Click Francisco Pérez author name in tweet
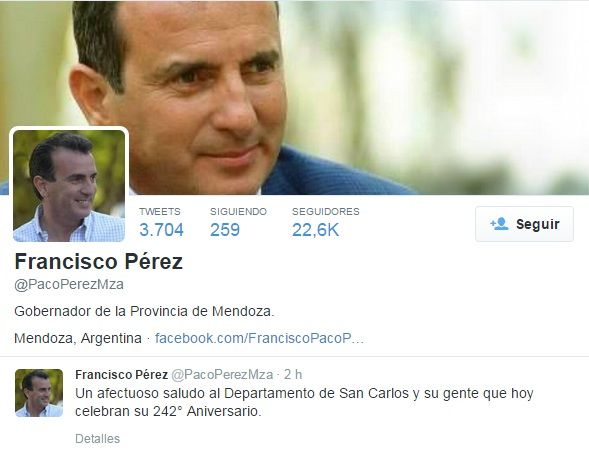The height and width of the screenshot is (459, 589). pos(121,374)
